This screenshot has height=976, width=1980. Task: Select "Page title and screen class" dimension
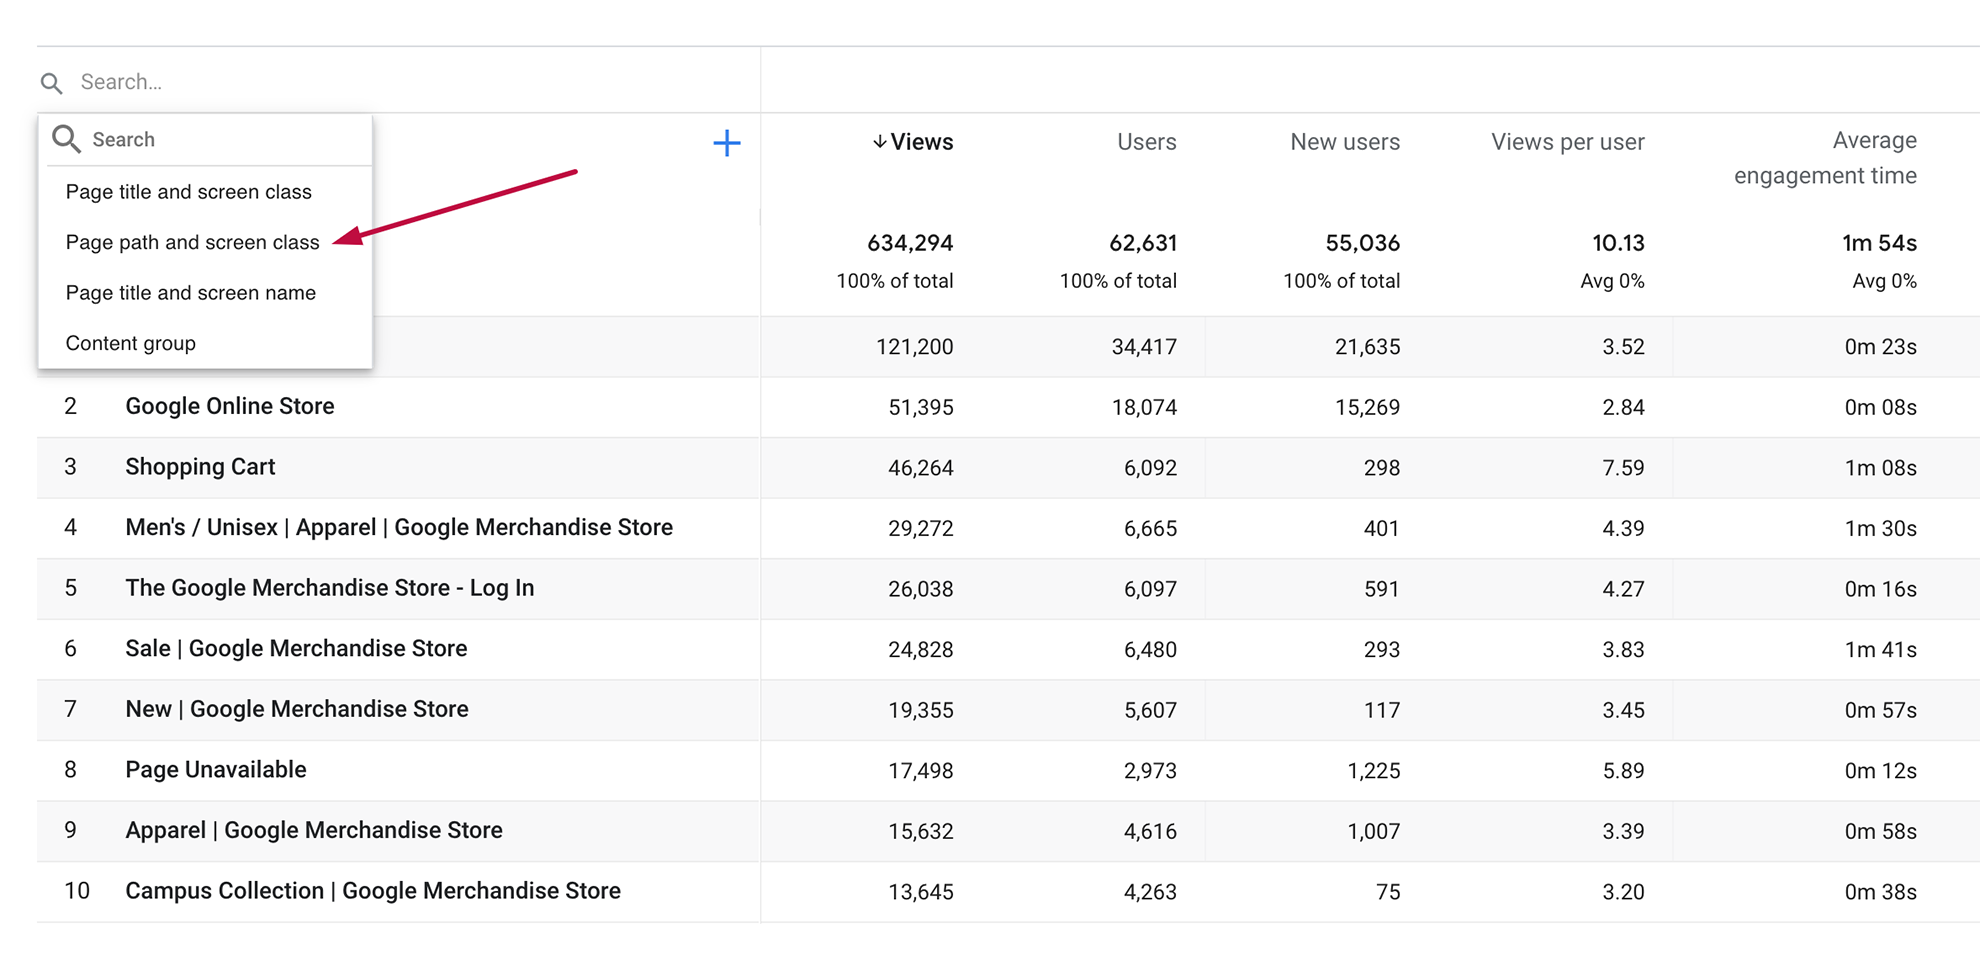coord(189,191)
